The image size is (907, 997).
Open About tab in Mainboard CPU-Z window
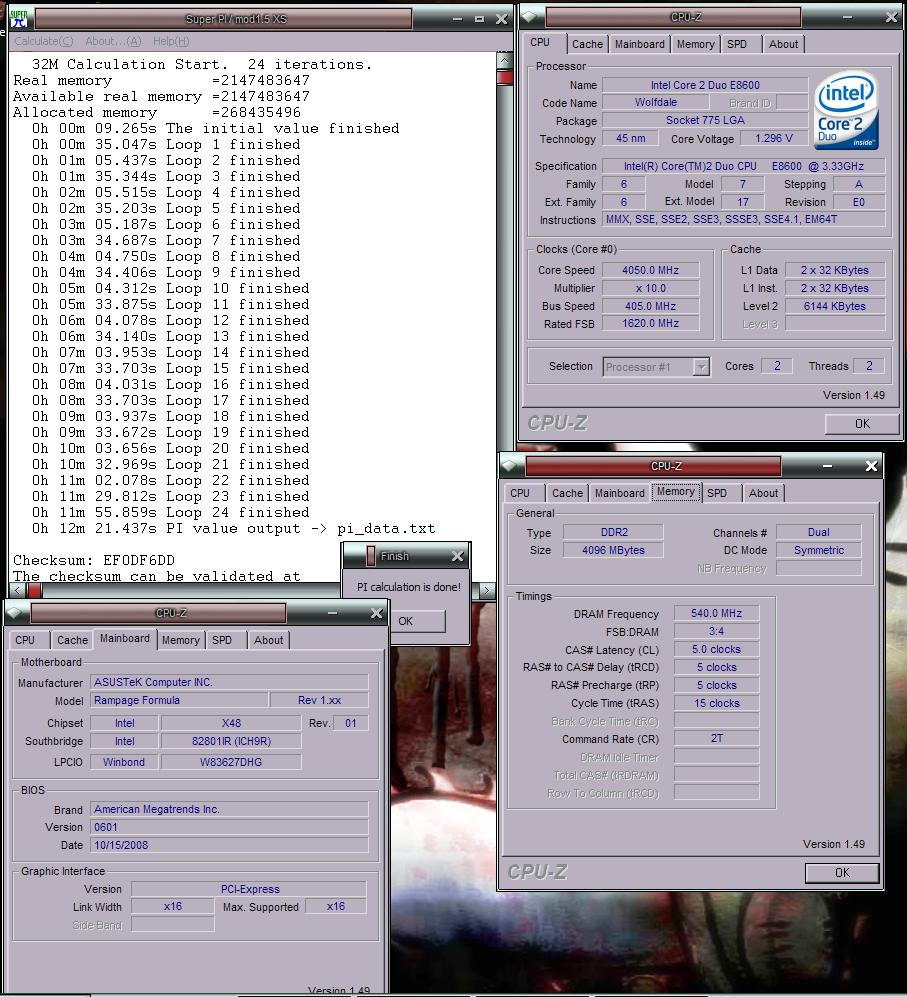pos(268,640)
